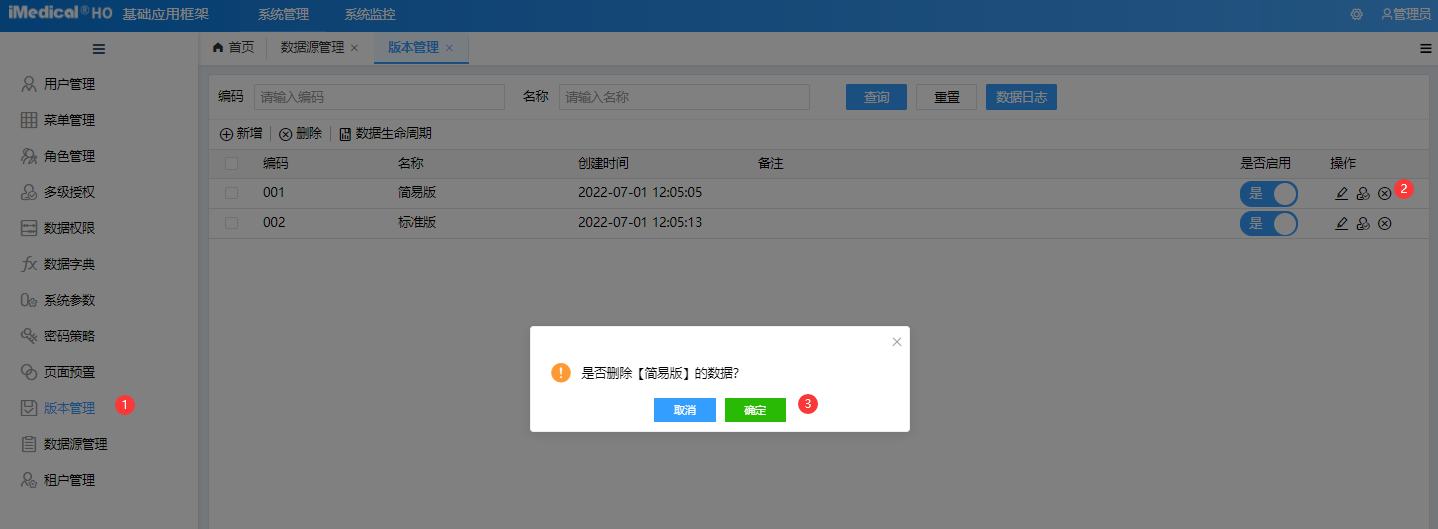
Task: Open the 管理员 user menu
Action: [1405, 15]
